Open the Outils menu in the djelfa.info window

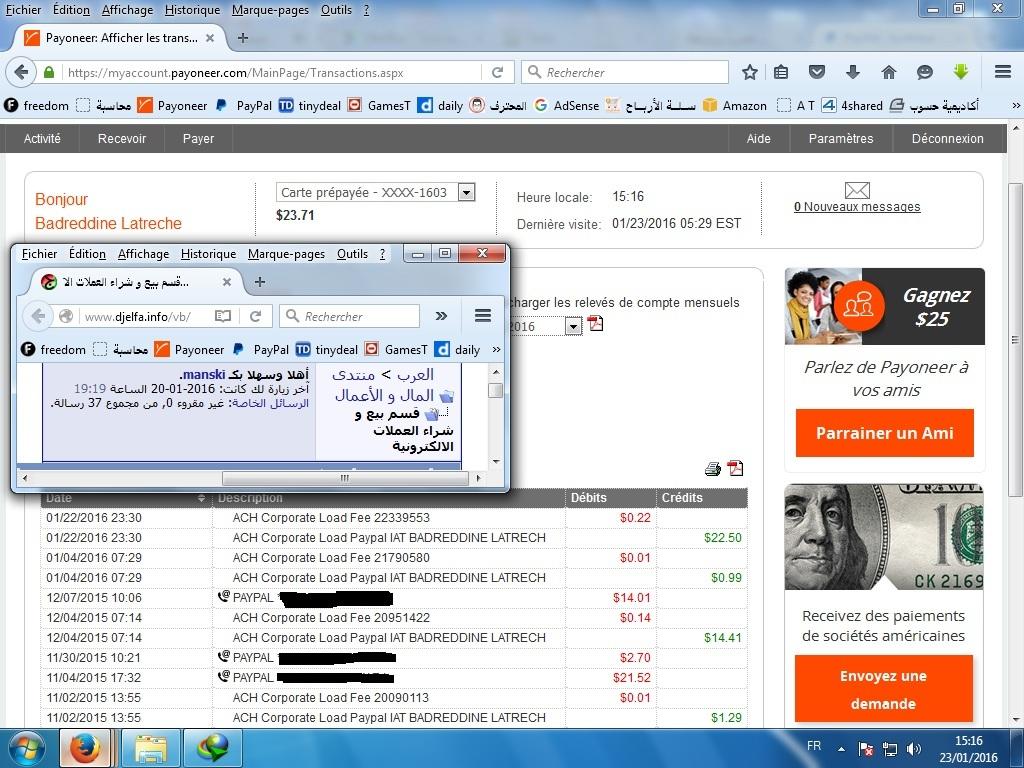click(352, 253)
